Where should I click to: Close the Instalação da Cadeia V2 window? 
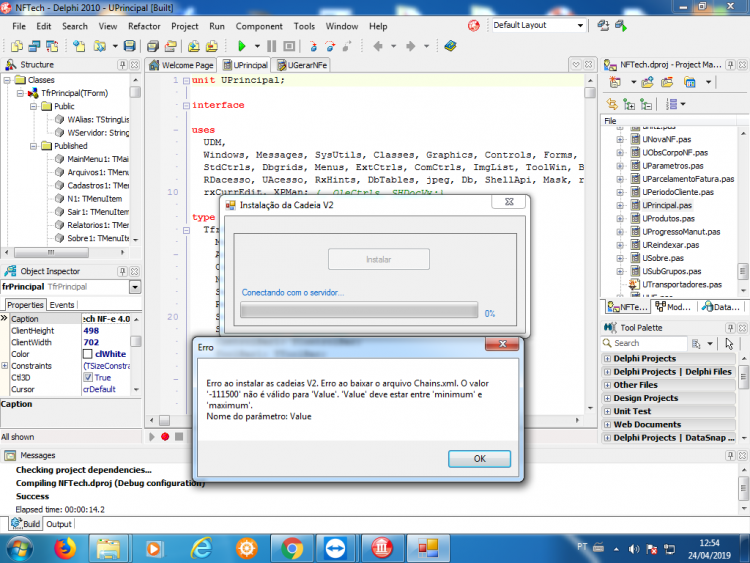[509, 202]
